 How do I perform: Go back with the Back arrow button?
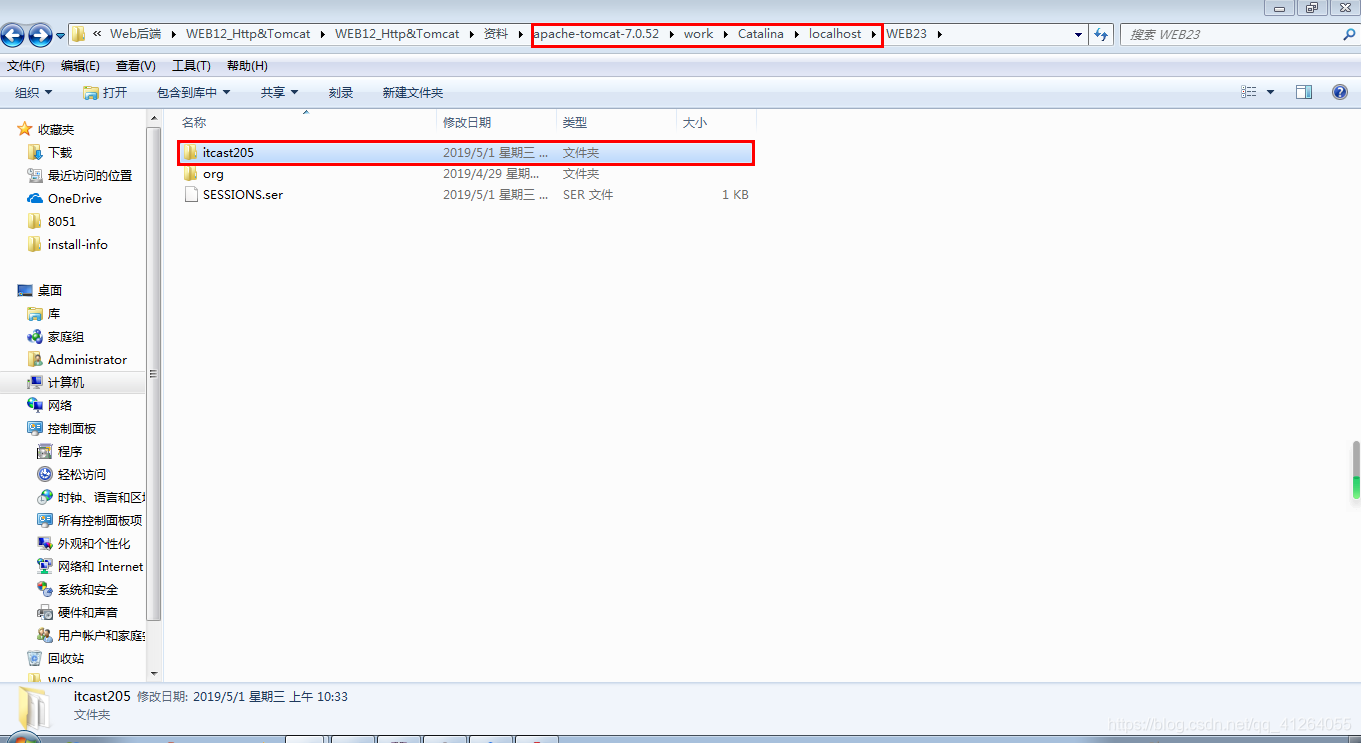pos(13,35)
